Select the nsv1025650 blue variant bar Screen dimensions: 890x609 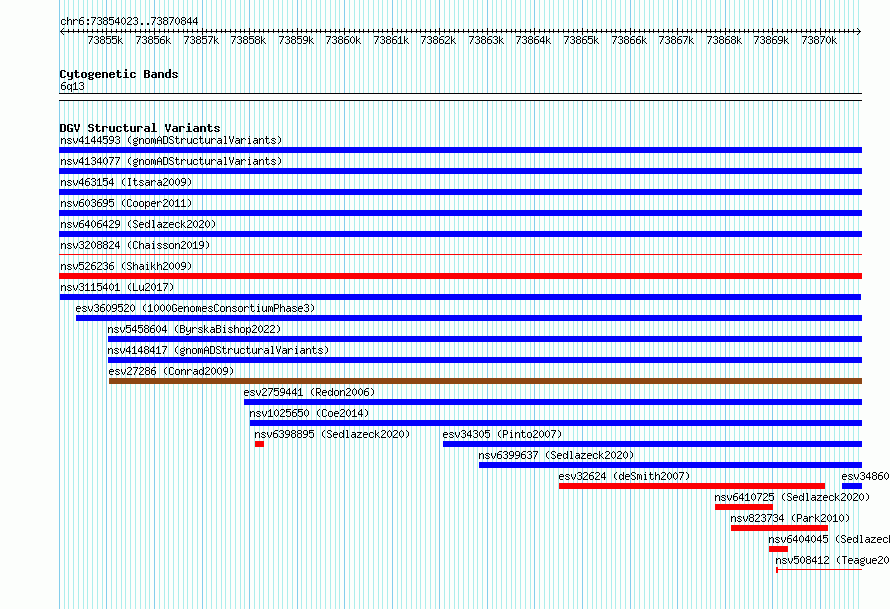coord(556,423)
